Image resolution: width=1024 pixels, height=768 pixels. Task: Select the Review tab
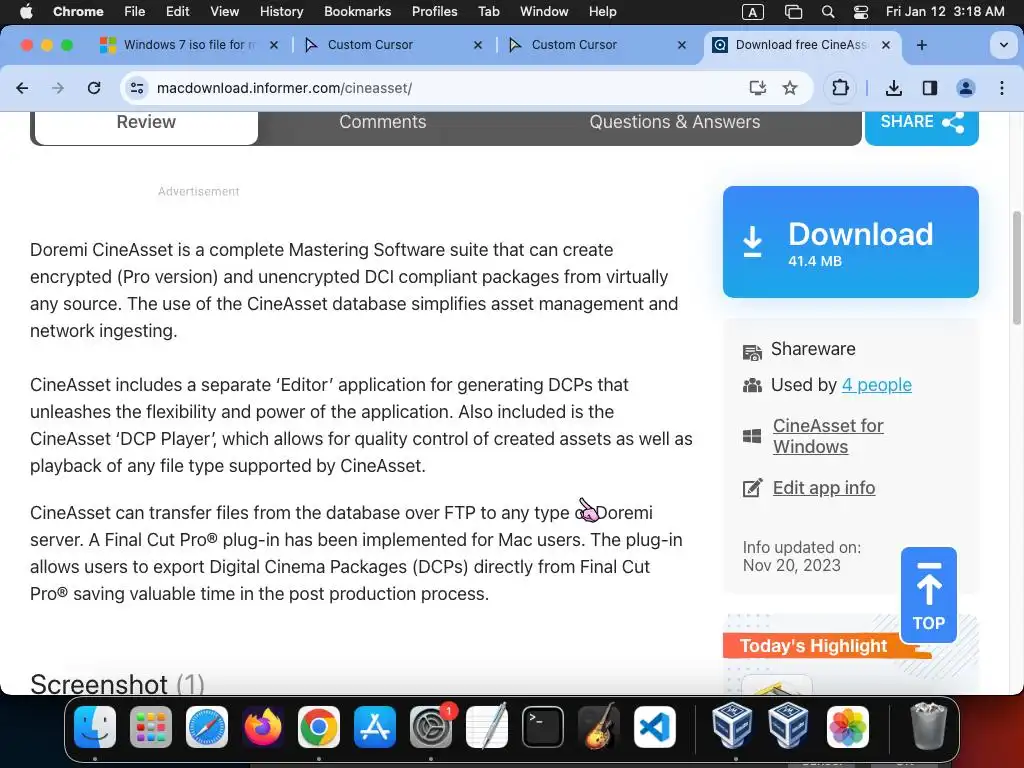point(146,122)
